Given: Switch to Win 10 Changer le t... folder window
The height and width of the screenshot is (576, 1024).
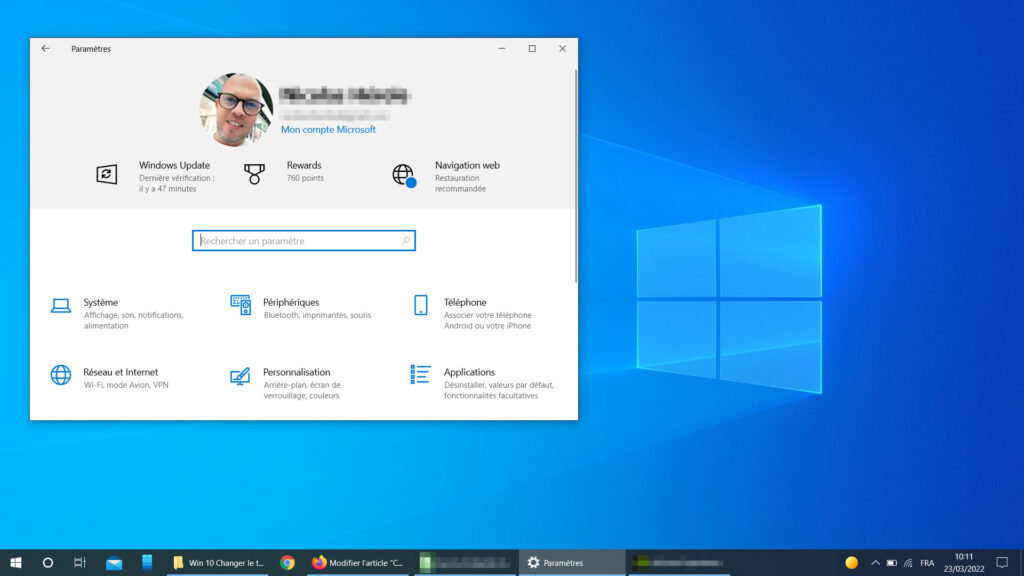Looking at the screenshot, I should 218,562.
